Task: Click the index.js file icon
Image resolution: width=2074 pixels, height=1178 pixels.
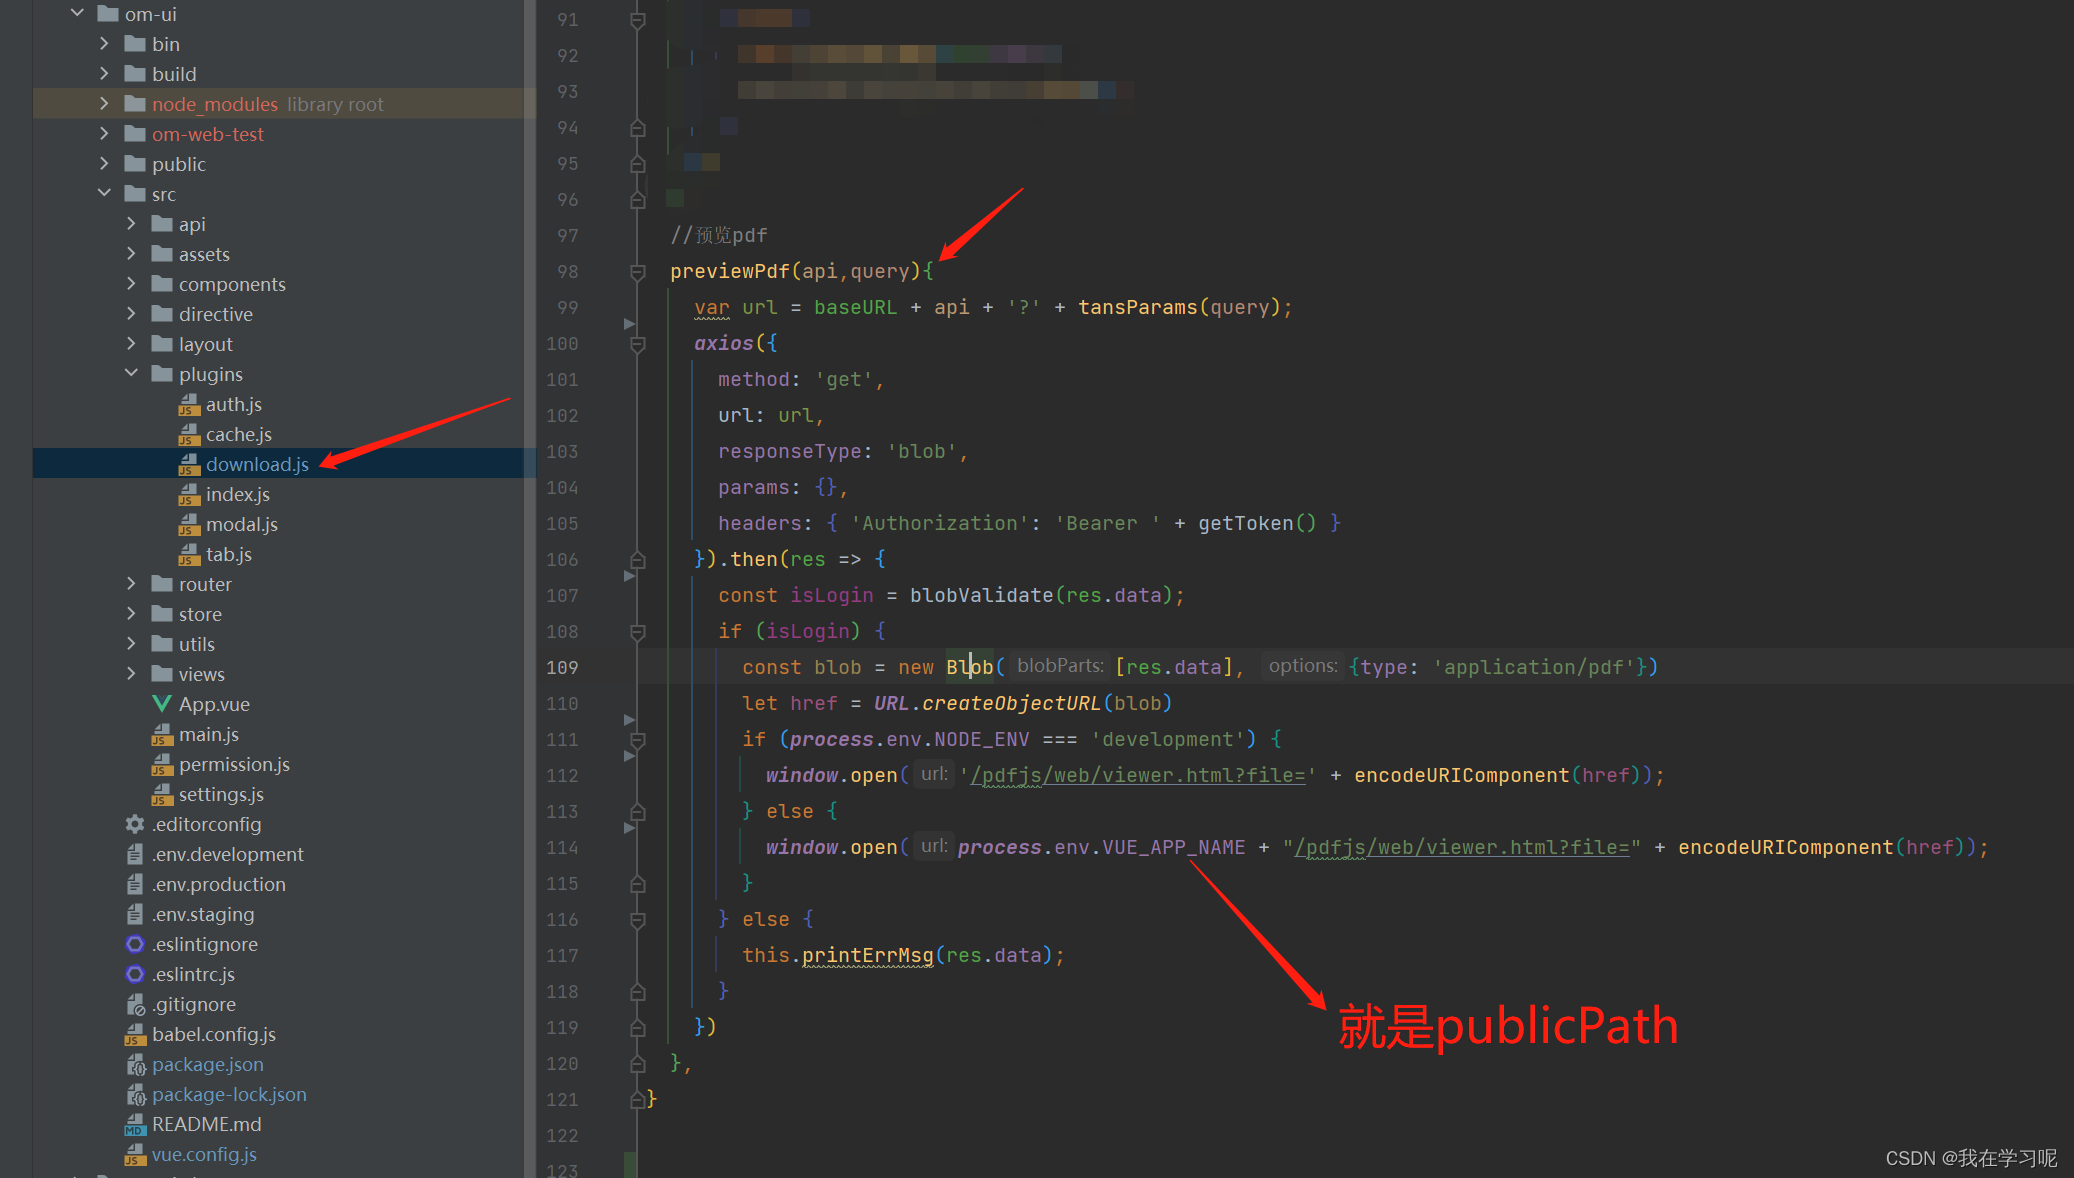Action: [x=189, y=494]
